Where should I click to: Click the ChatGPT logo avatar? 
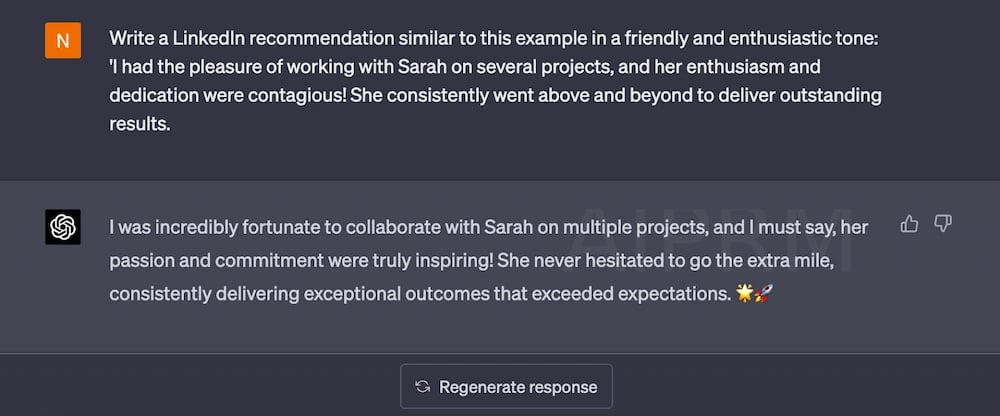pos(62,227)
